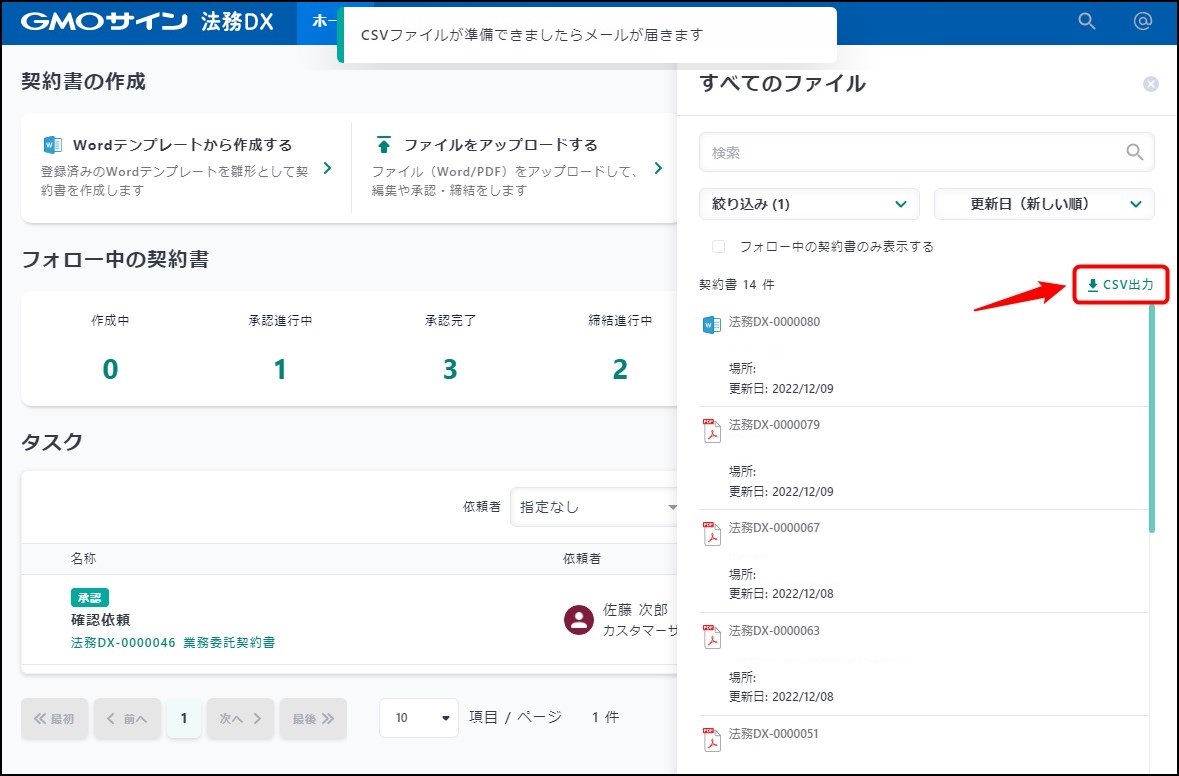
Task: Open the 絞り込み (1) filter dropdown
Action: (809, 204)
